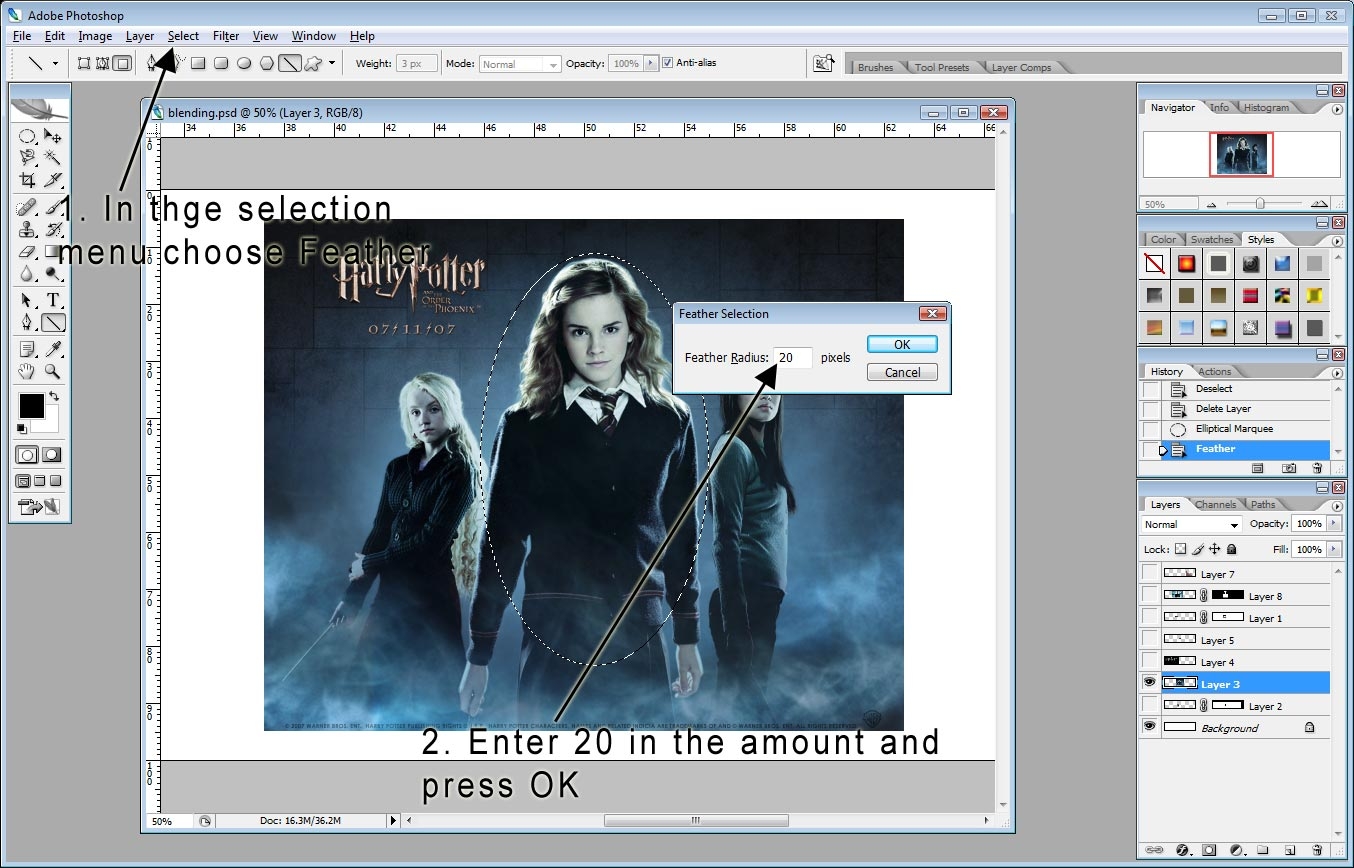Image resolution: width=1354 pixels, height=868 pixels.
Task: Select the Hand tool
Action: (28, 371)
